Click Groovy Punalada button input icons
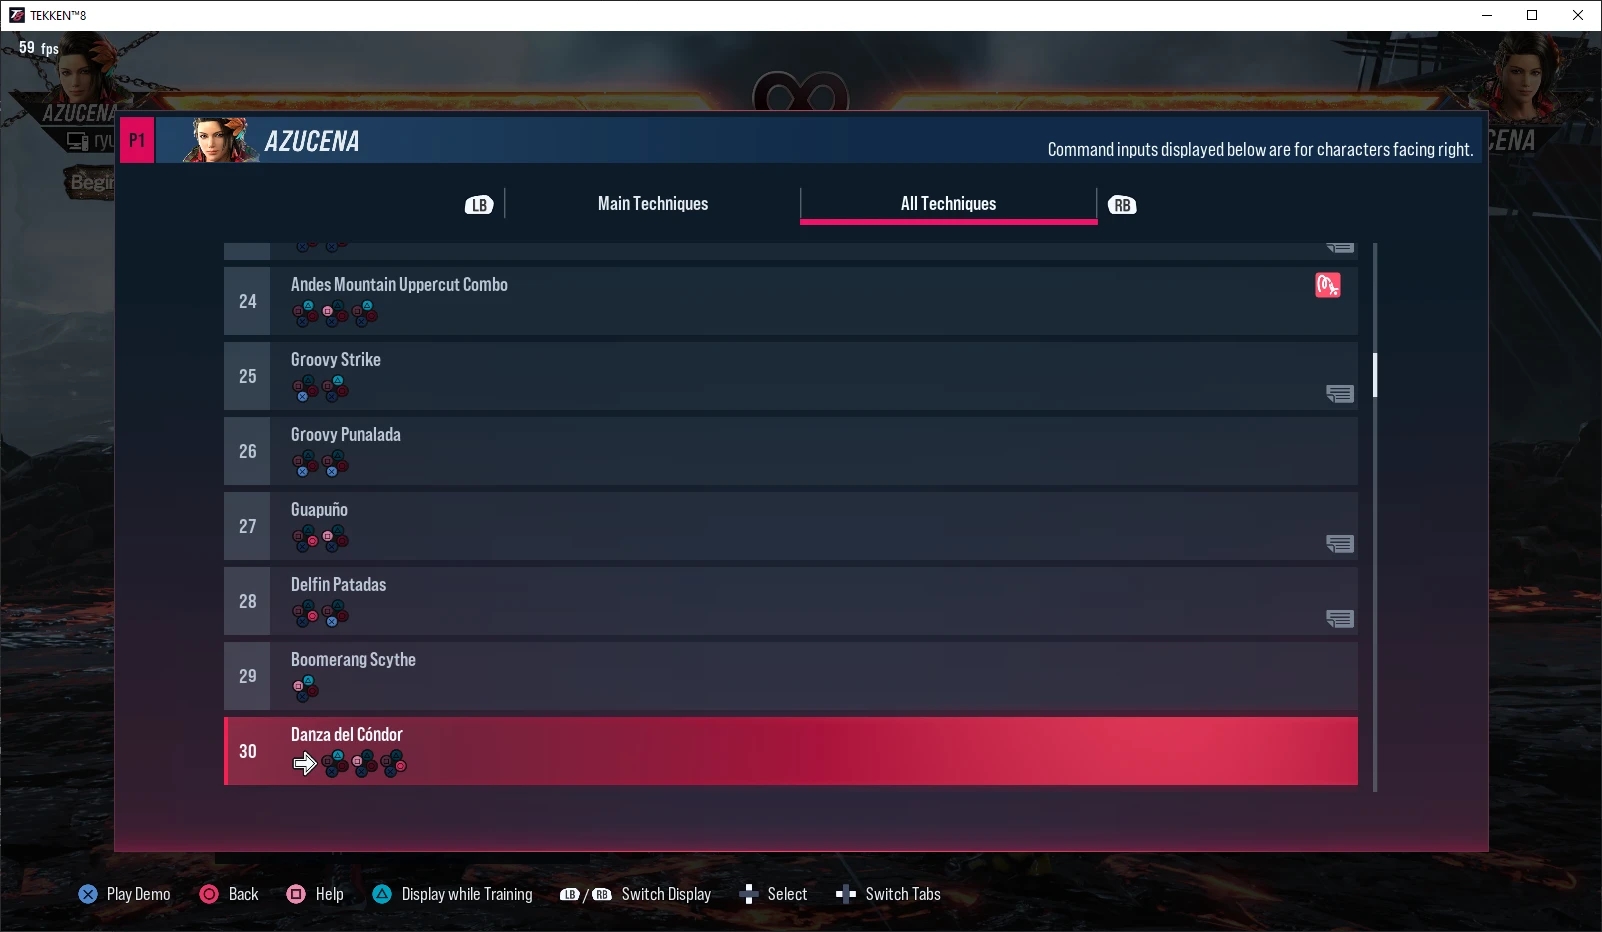Screen dimensions: 1602x932 320,464
